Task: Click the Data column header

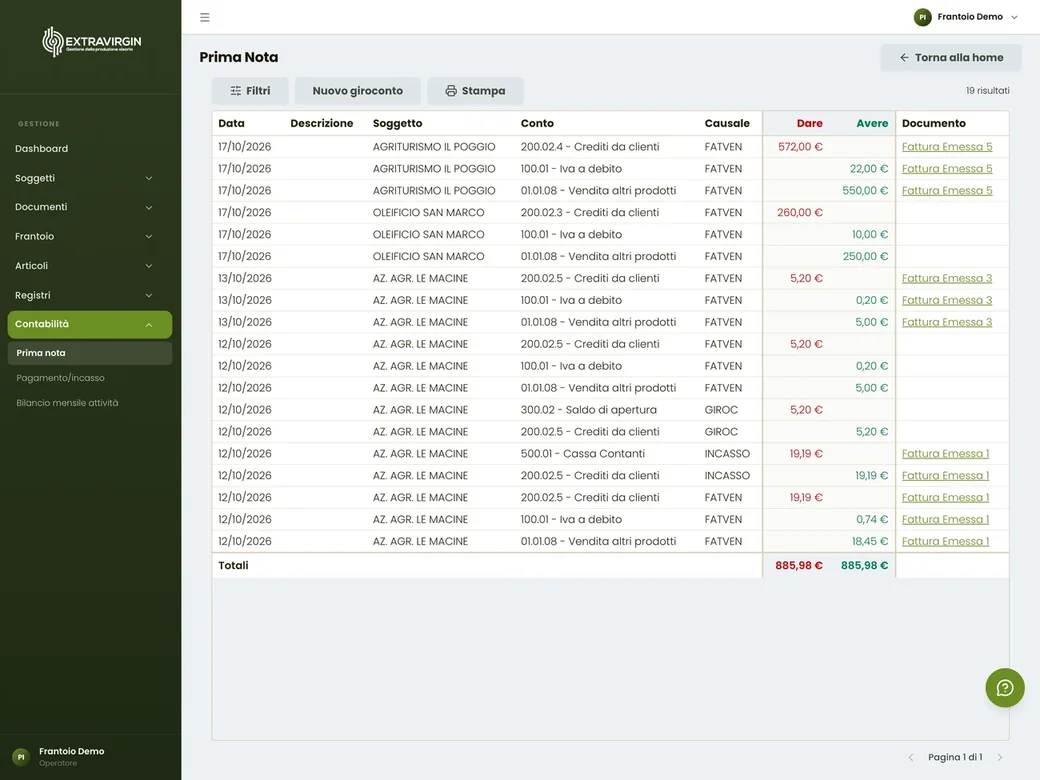Action: point(231,123)
